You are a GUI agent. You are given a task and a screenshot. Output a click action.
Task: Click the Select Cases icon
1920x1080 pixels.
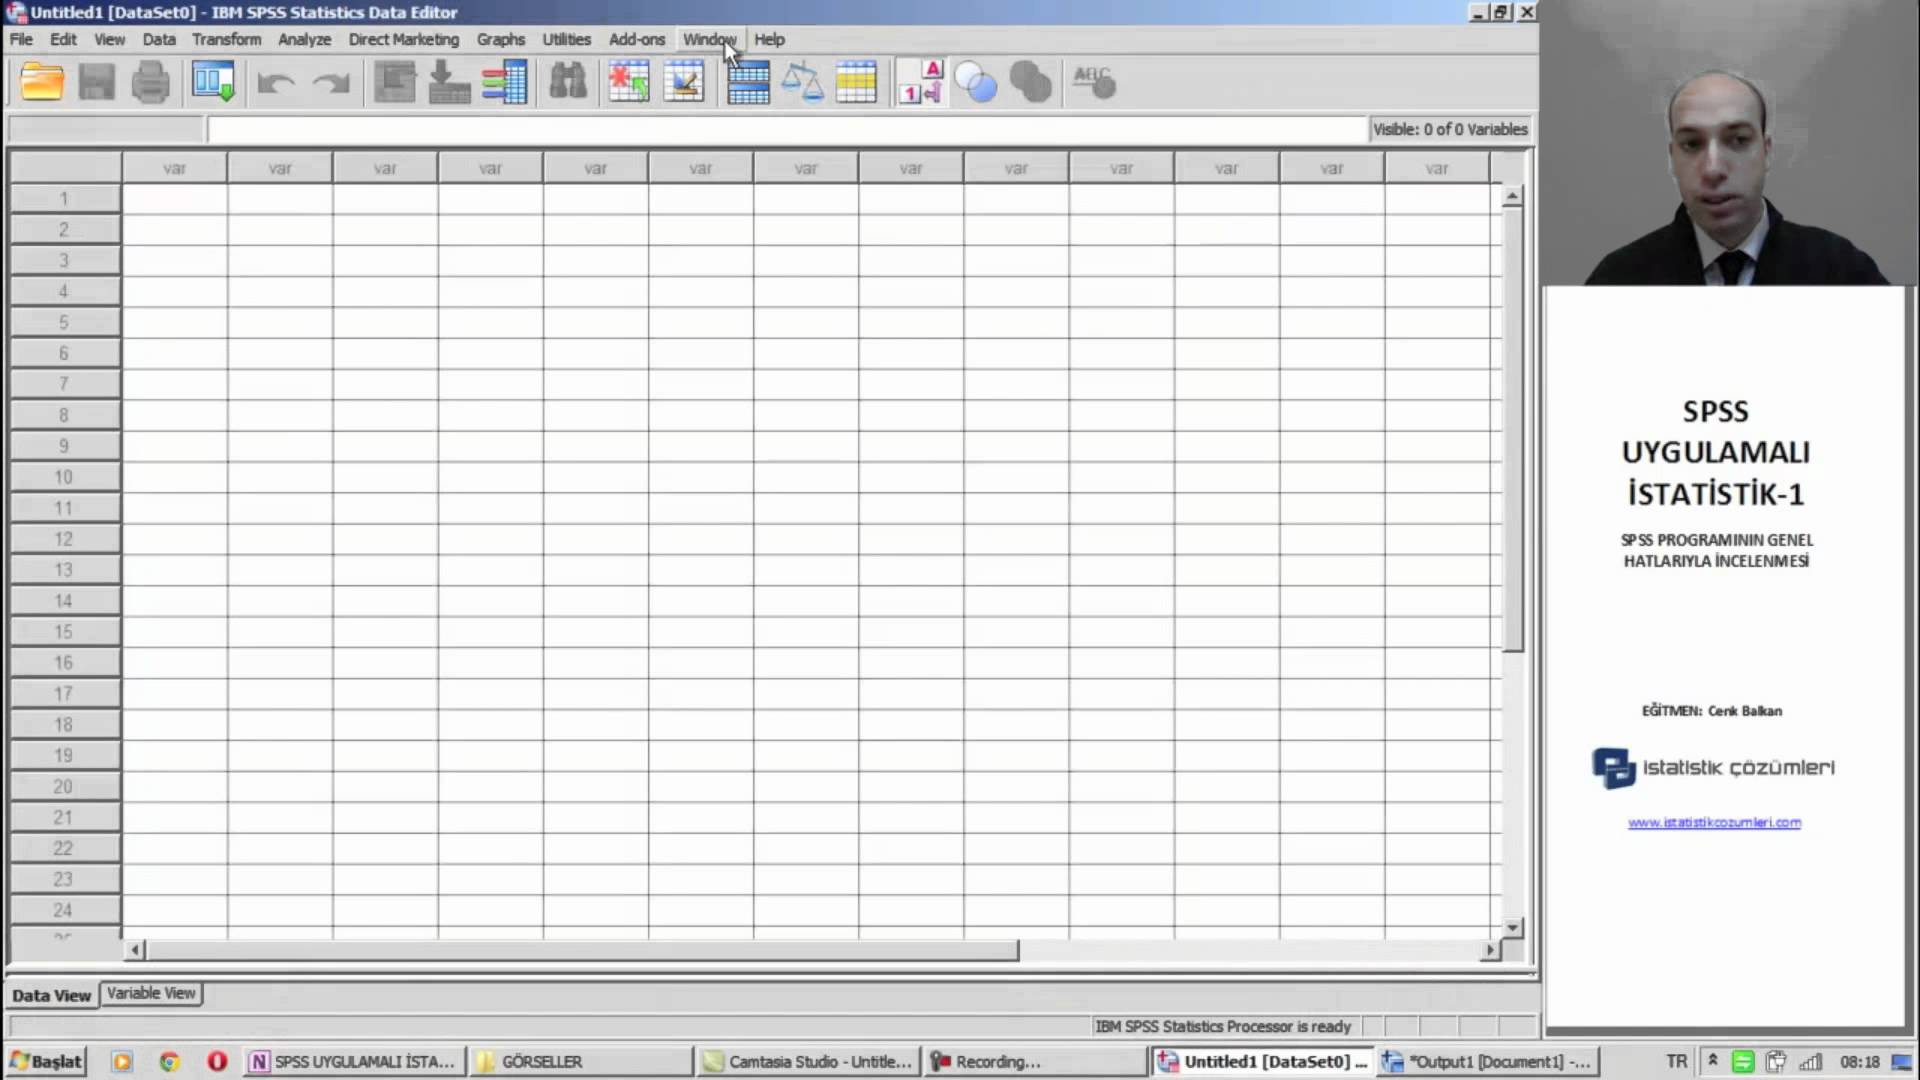coord(856,82)
